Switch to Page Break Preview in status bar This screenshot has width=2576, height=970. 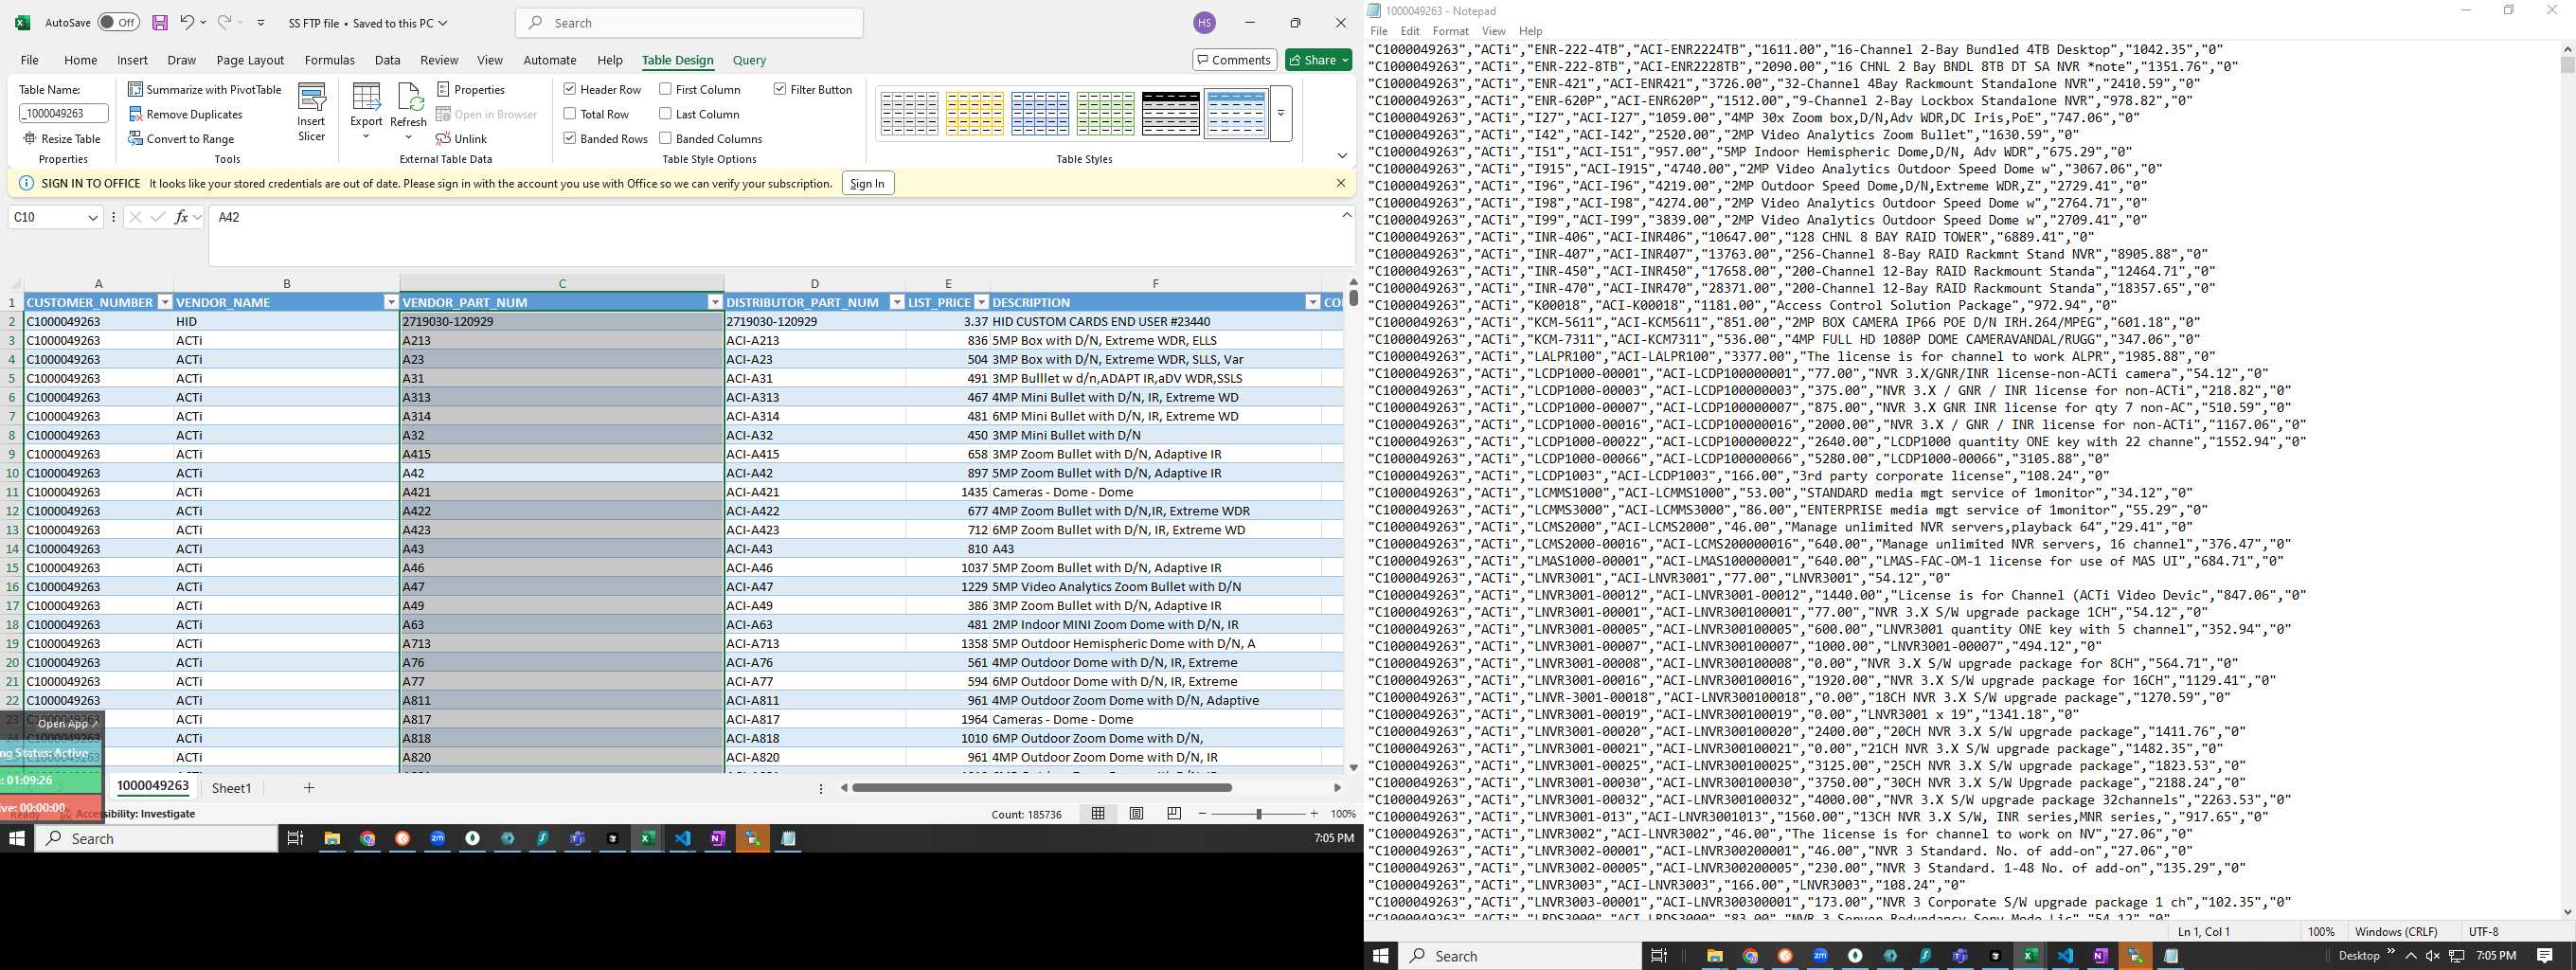pos(1174,814)
